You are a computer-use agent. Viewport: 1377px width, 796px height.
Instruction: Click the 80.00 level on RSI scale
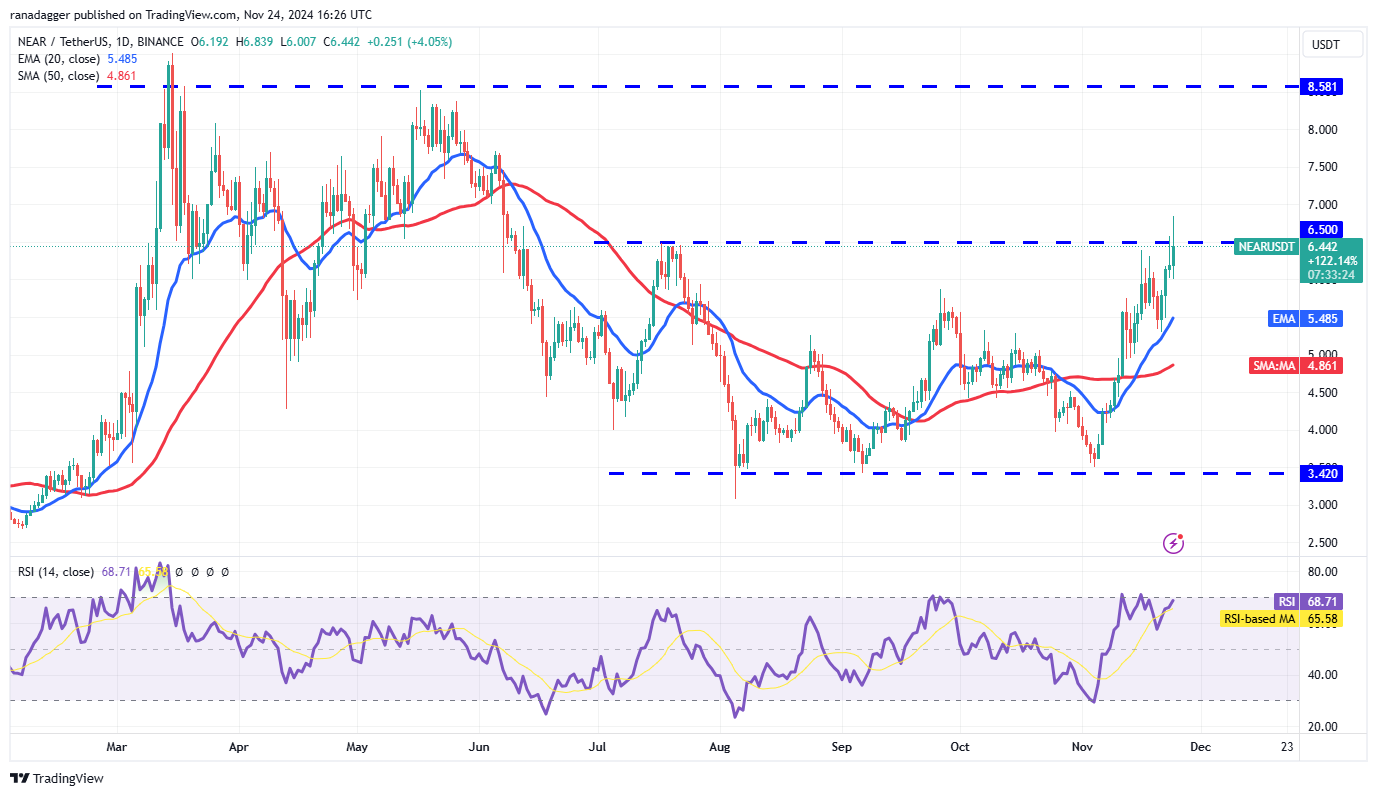tap(1321, 572)
